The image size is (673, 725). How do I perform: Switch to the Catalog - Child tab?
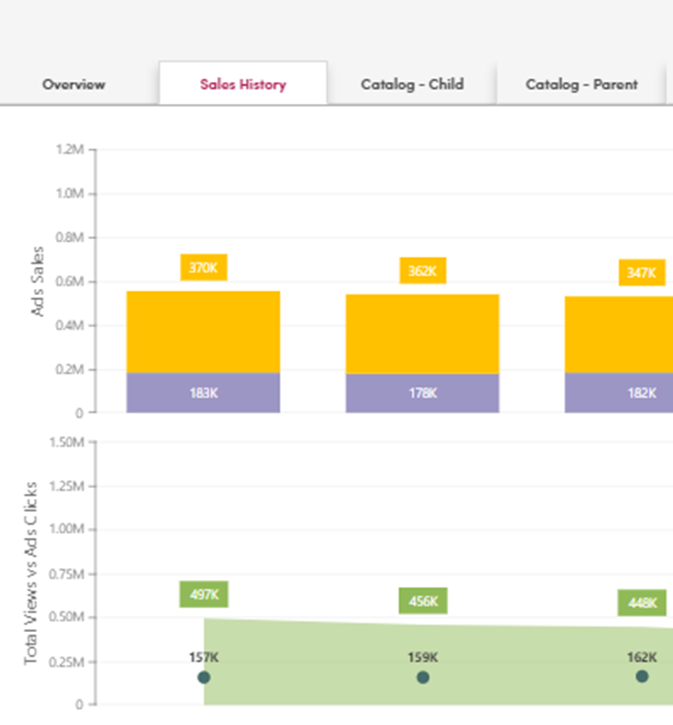coord(411,84)
